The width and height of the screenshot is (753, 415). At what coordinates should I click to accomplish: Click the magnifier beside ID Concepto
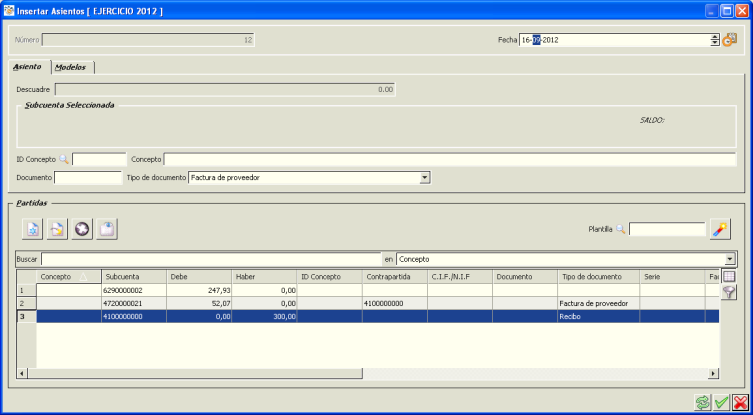point(64,159)
